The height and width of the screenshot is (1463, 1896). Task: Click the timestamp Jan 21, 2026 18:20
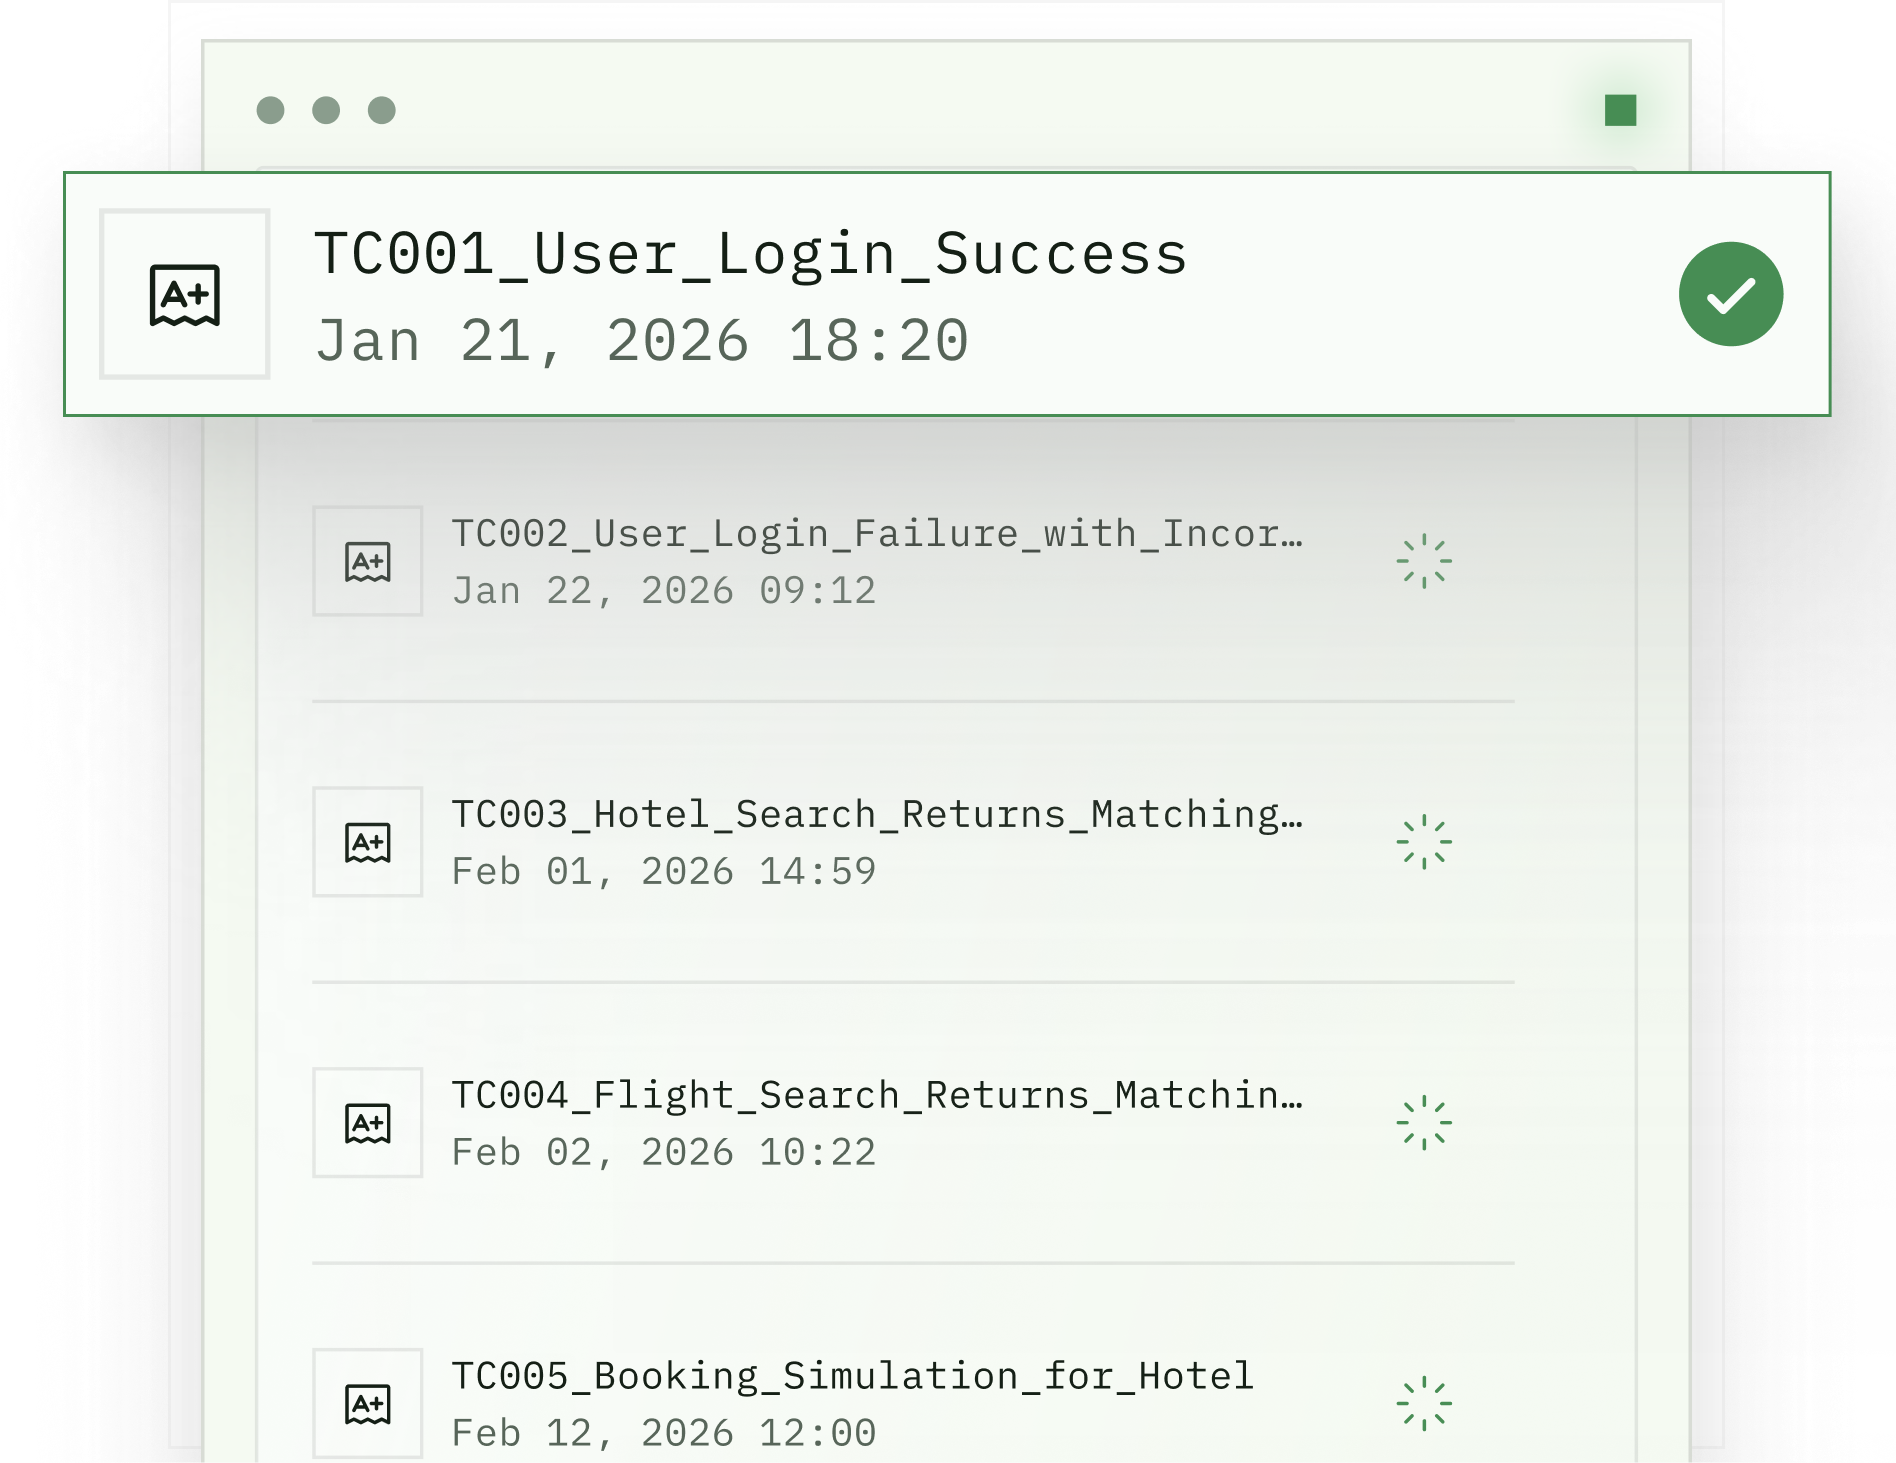642,341
